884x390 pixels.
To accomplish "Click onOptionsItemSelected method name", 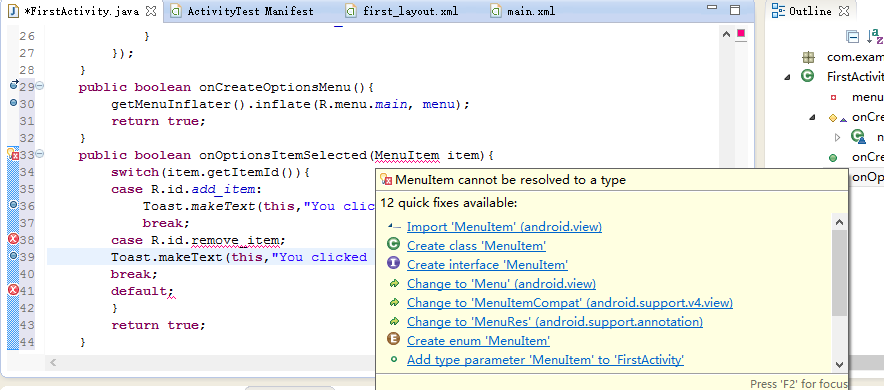I will point(284,156).
